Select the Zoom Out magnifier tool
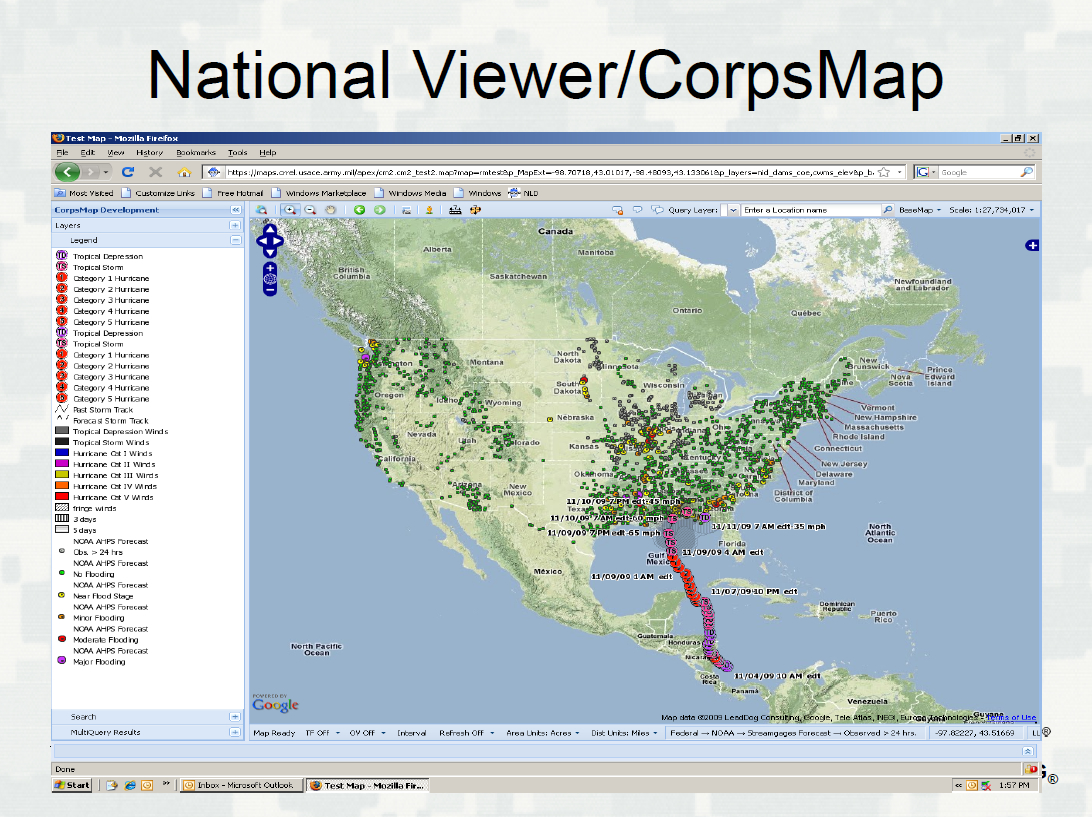Screen dimensions: 1092x817 click(x=309, y=209)
